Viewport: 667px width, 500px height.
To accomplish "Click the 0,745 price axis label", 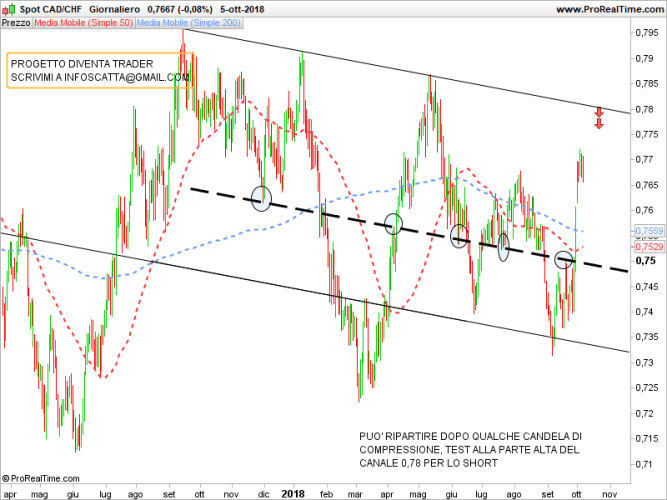I will [647, 286].
